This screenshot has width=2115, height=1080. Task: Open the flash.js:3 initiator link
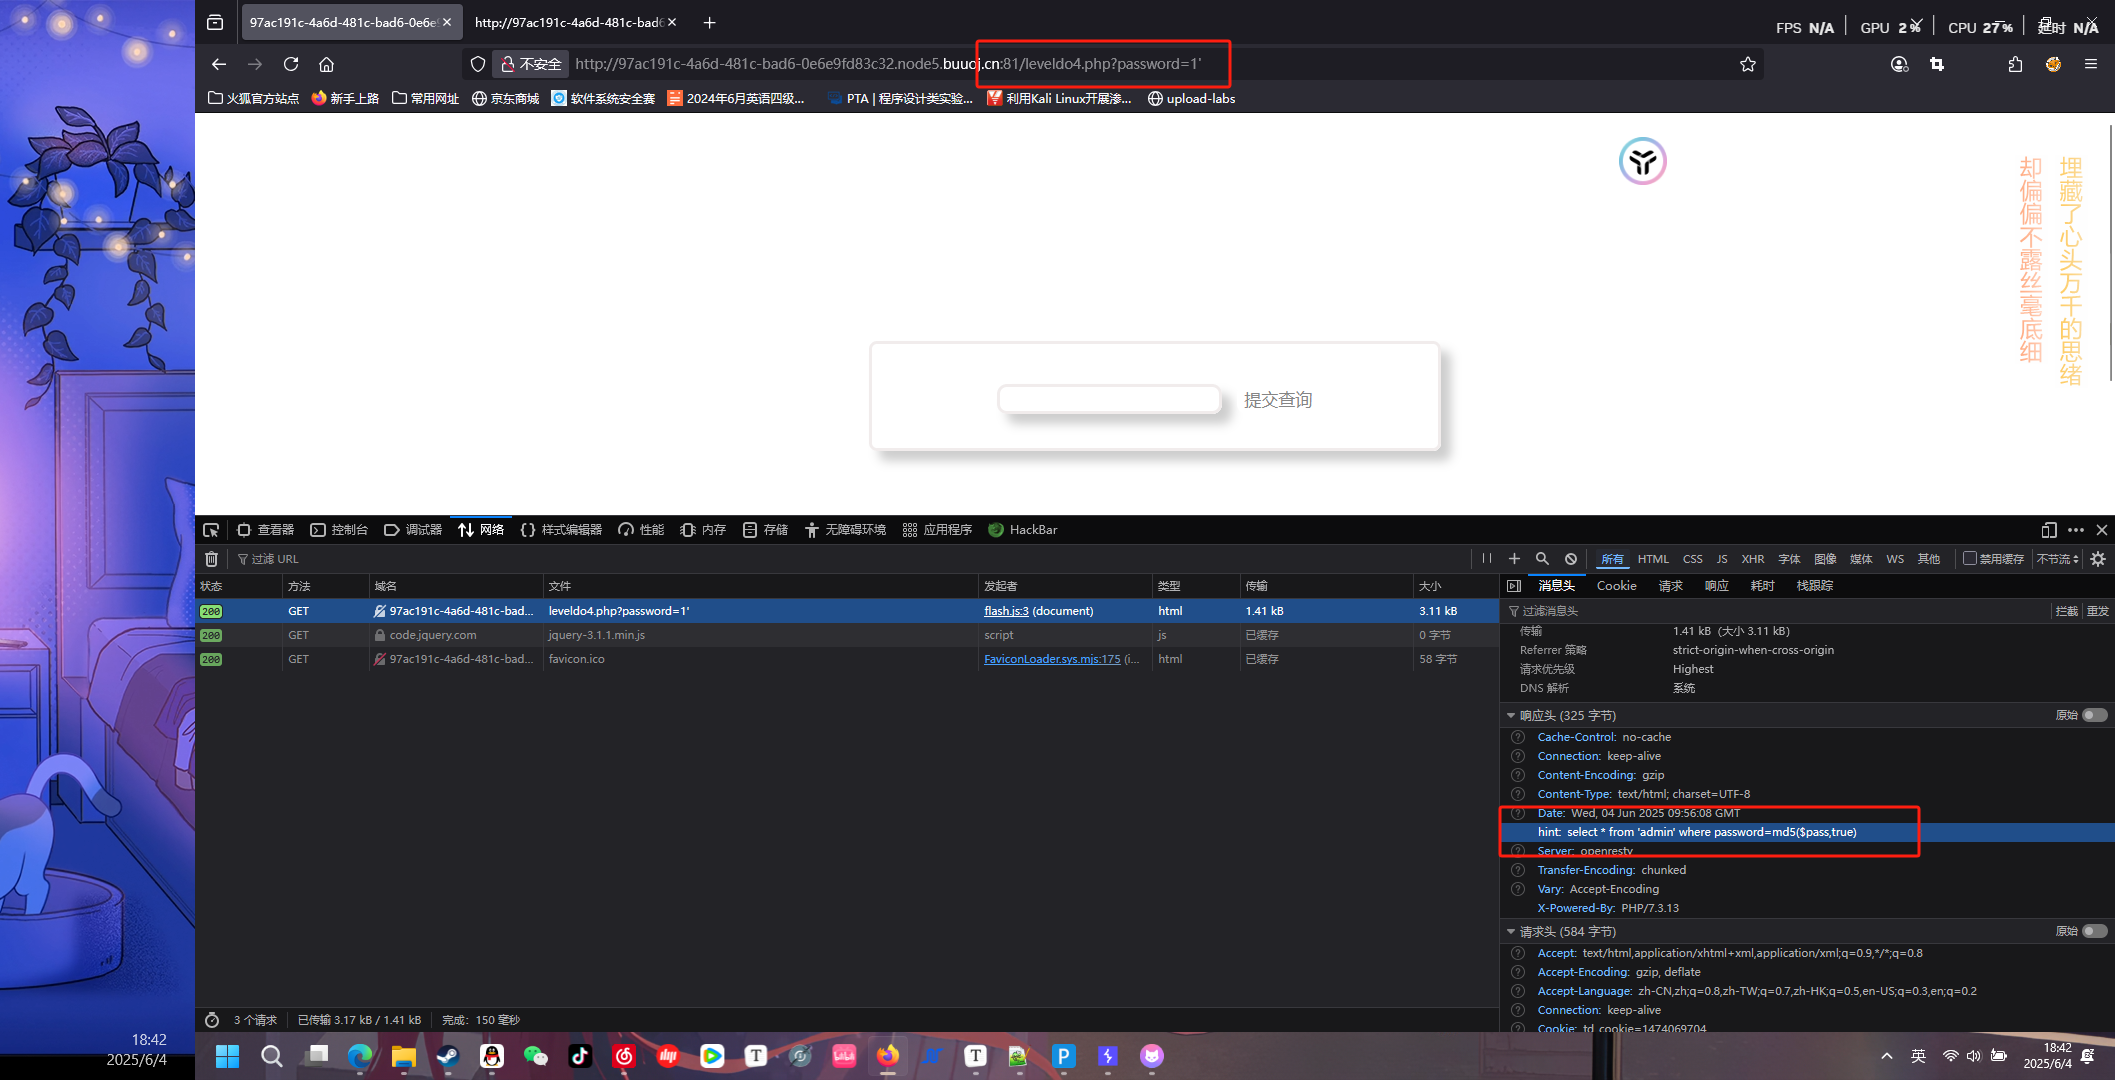click(1006, 611)
